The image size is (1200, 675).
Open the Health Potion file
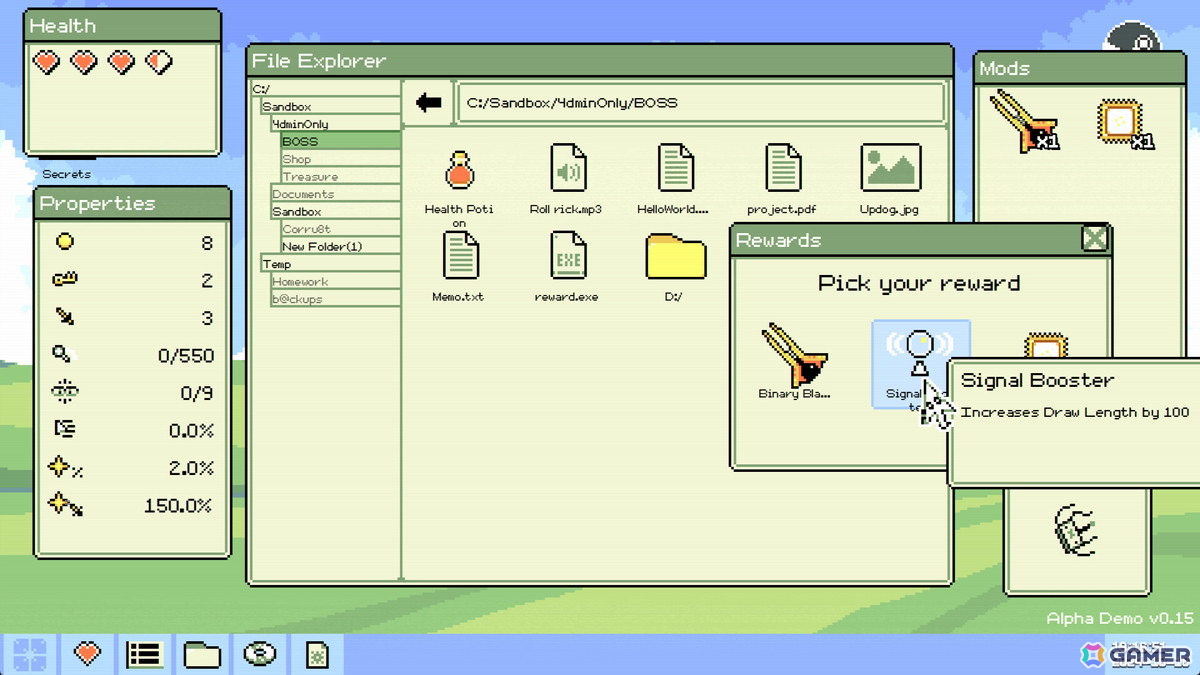459,170
